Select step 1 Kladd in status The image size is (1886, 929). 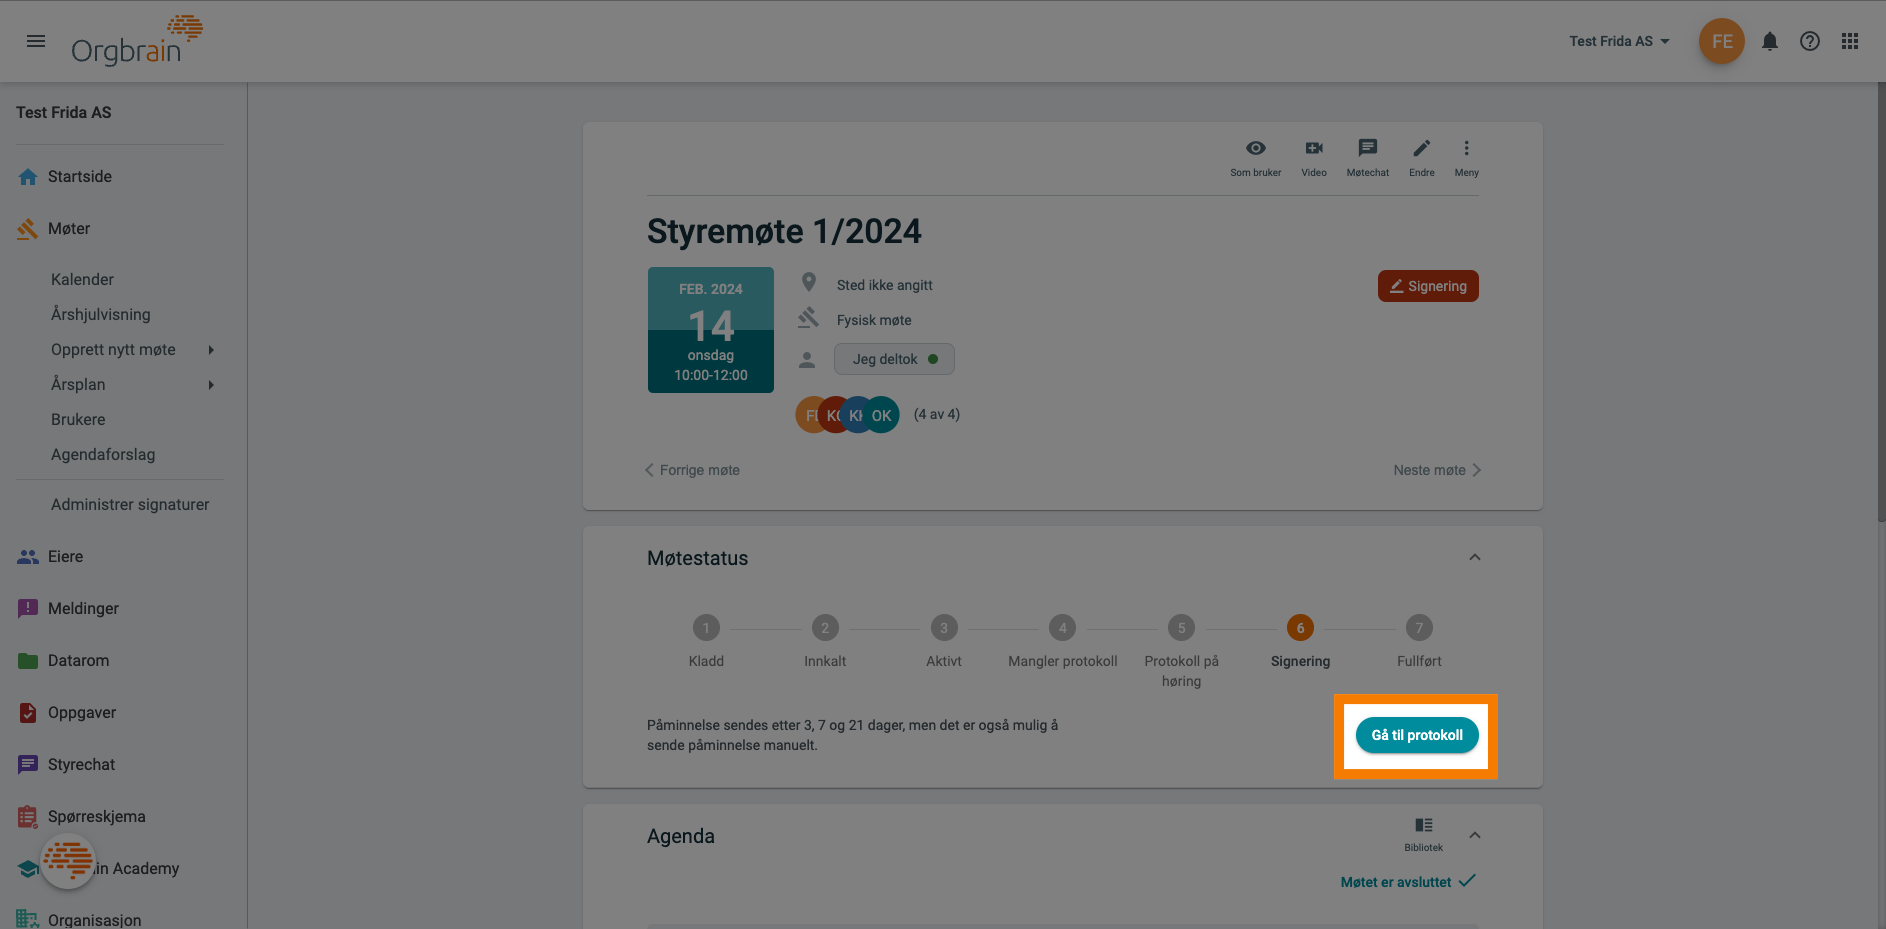click(x=706, y=628)
